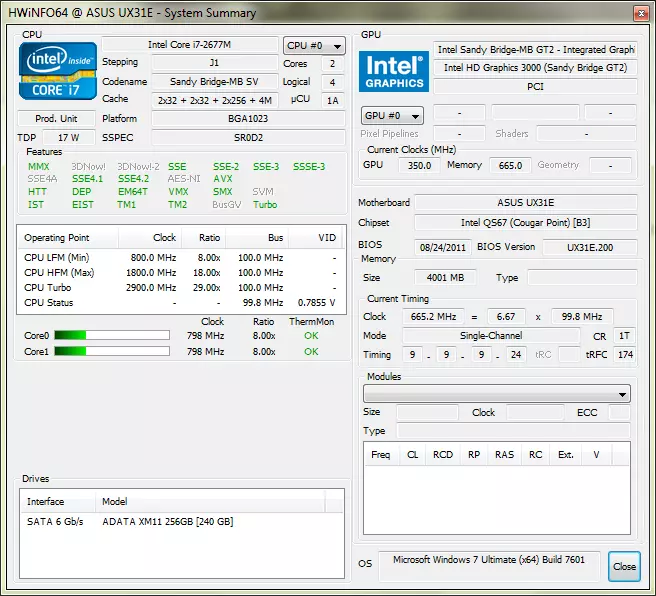Expand the memory Modules dropdown
This screenshot has width=656, height=596.
pyautogui.click(x=497, y=394)
